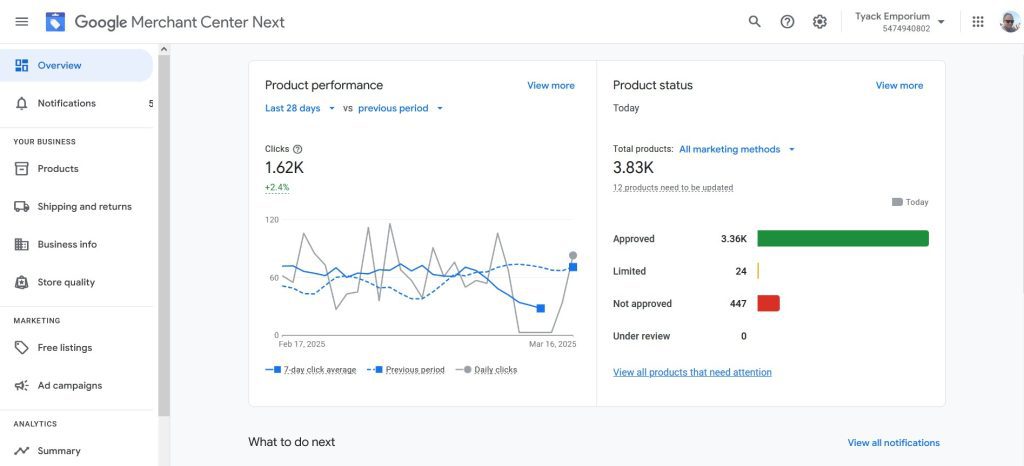Toggle the Daily clicks legend series
Image resolution: width=1024 pixels, height=466 pixels.
coord(487,370)
